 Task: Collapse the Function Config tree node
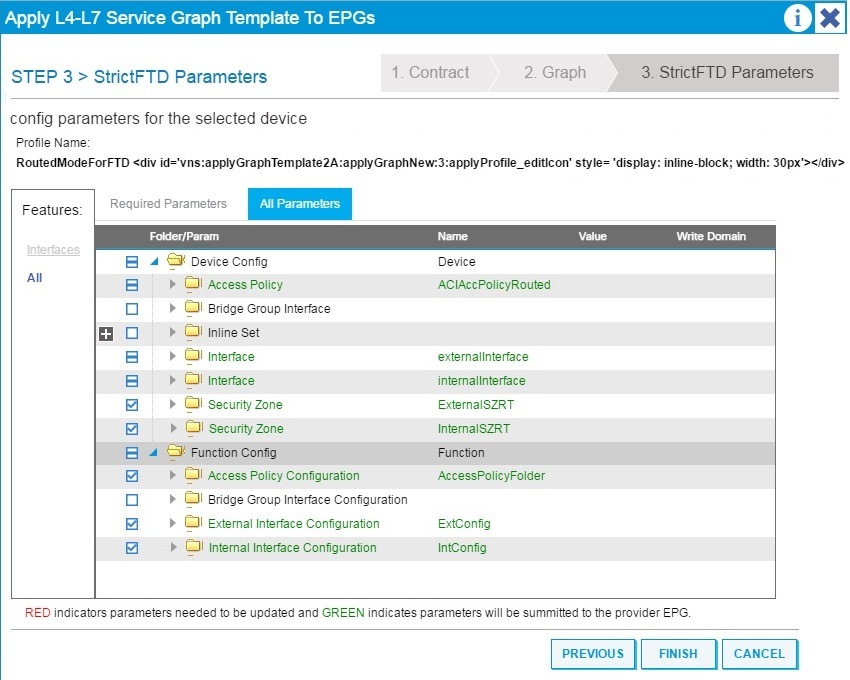point(154,452)
